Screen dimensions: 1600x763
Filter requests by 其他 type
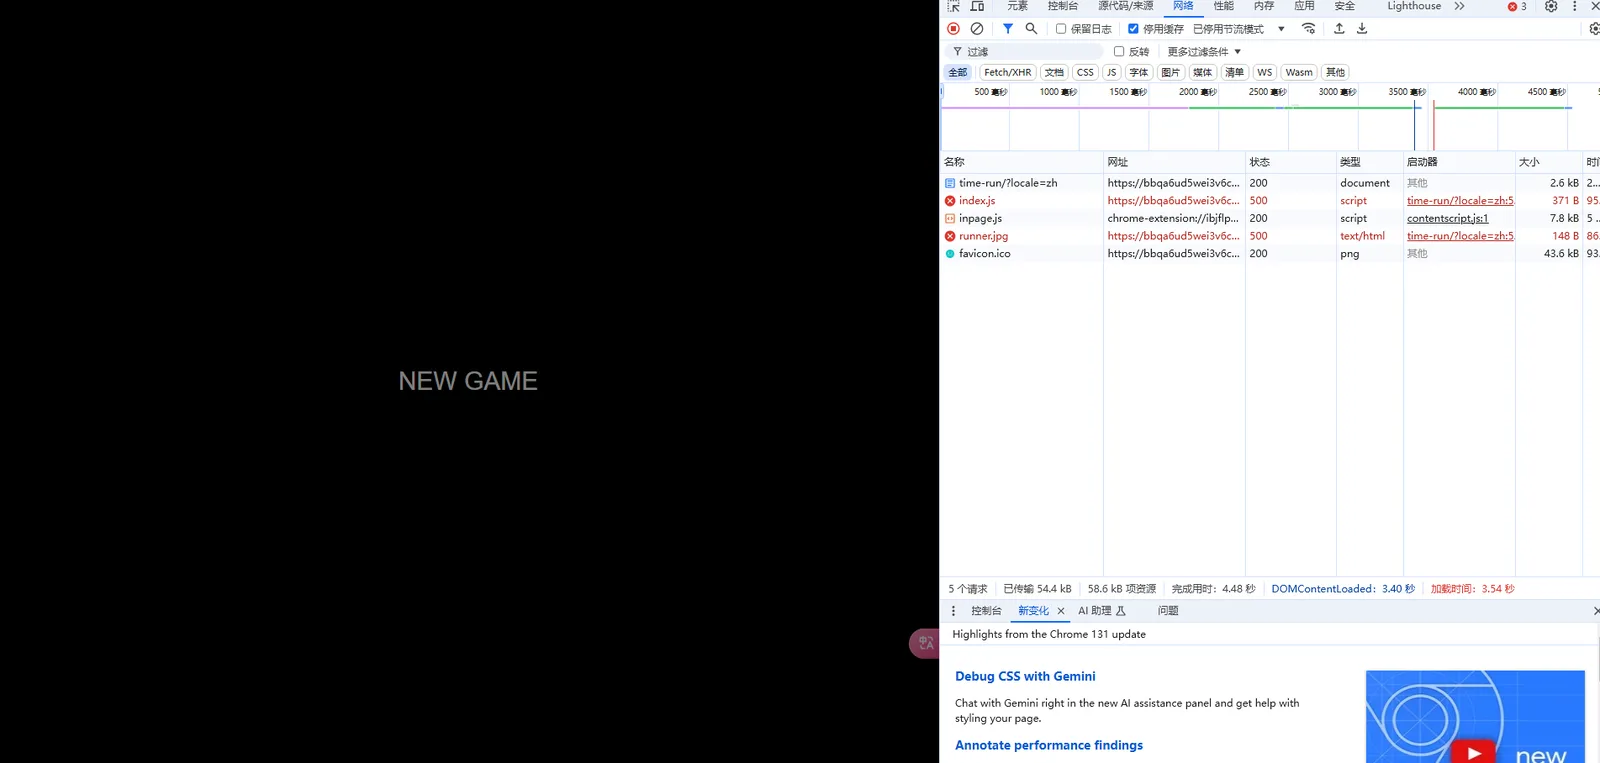1335,72
